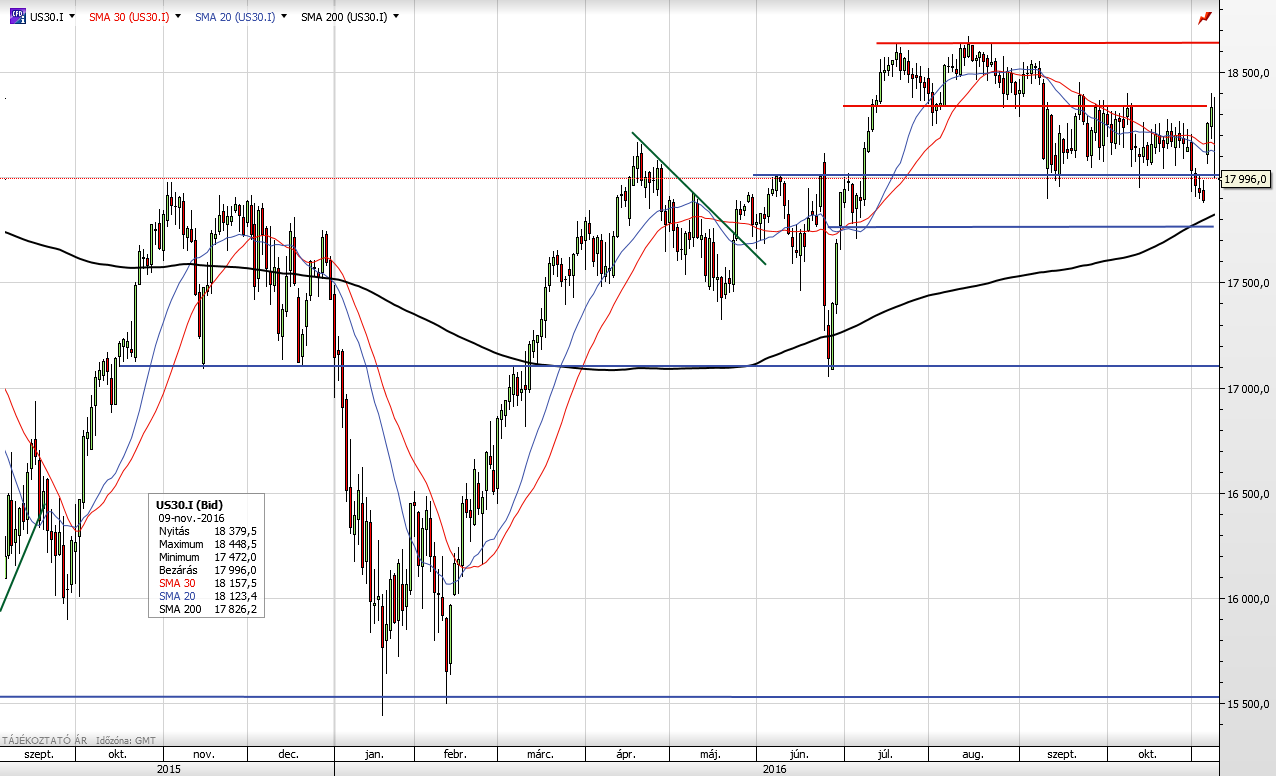Select the topmost red horizontal resistance line
The width and height of the screenshot is (1276, 776).
click(x=1047, y=43)
